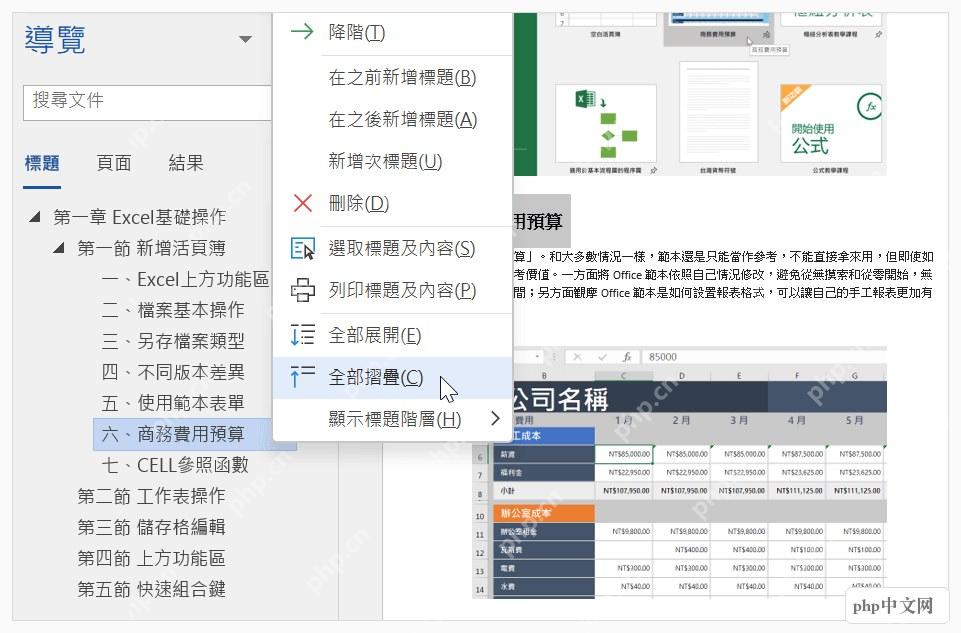Go to 四、不同版本差異 heading
Image resolution: width=961 pixels, height=633 pixels.
[x=173, y=372]
